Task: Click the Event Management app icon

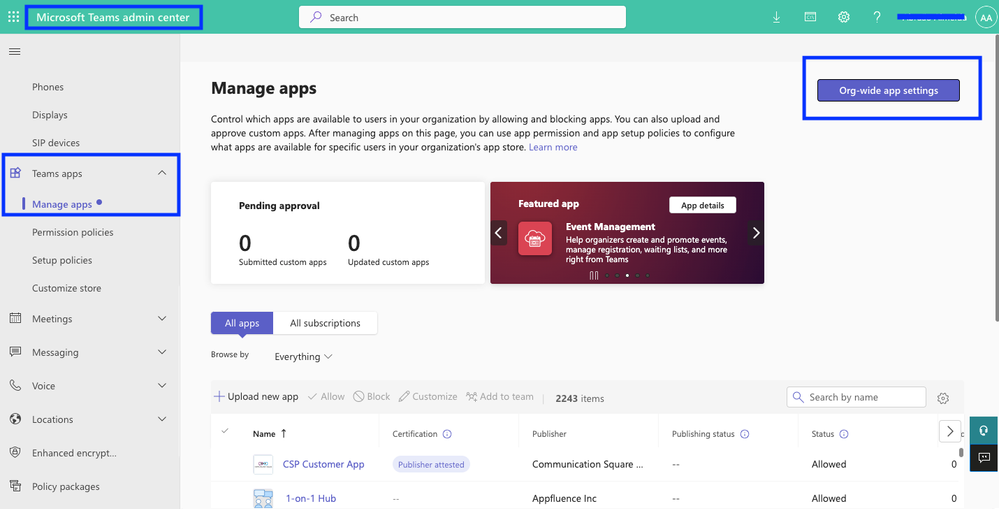Action: [x=535, y=238]
